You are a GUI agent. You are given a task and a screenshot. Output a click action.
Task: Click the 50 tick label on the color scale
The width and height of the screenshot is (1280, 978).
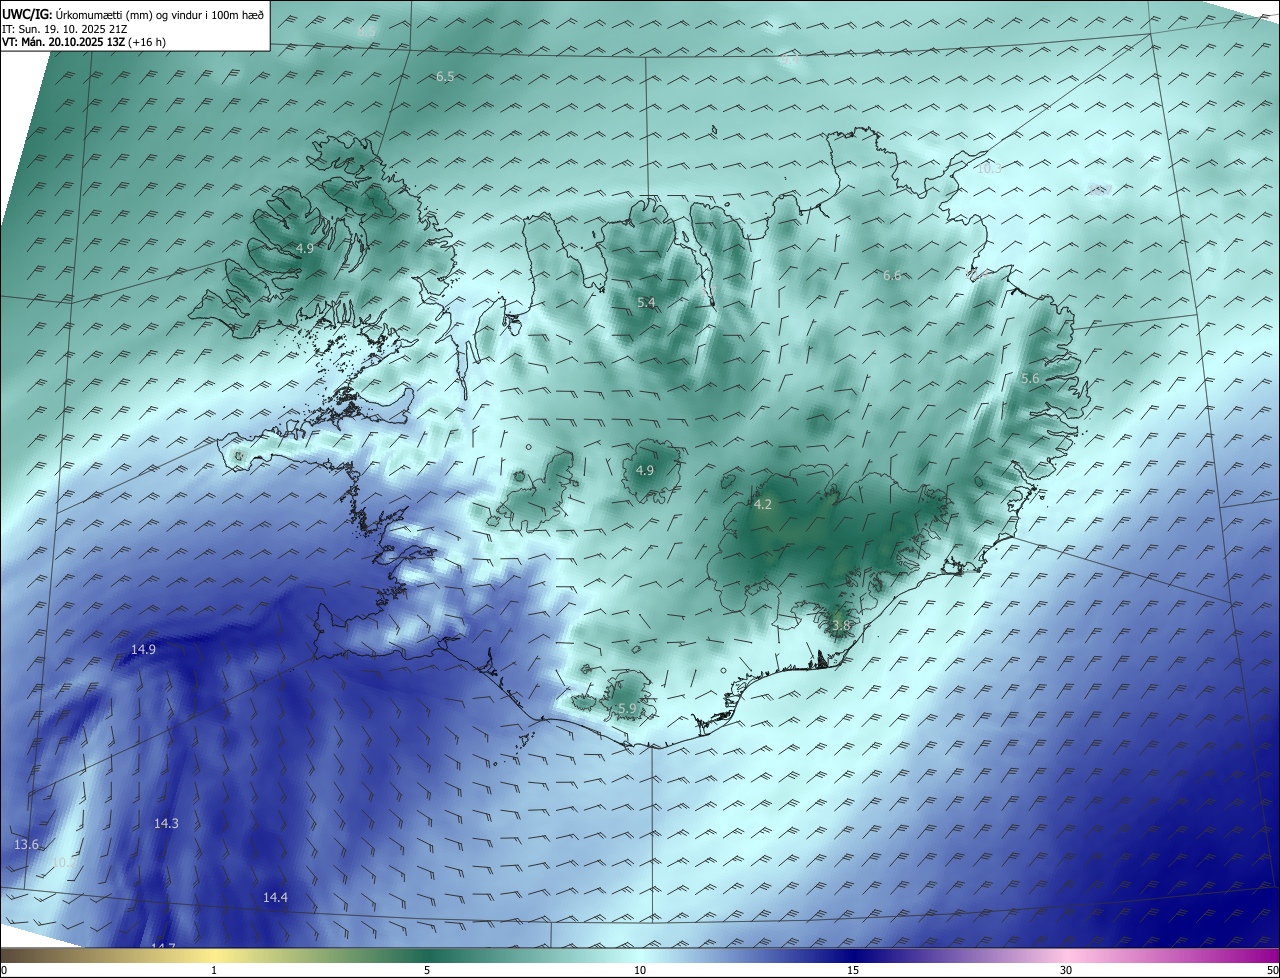(x=1272, y=970)
